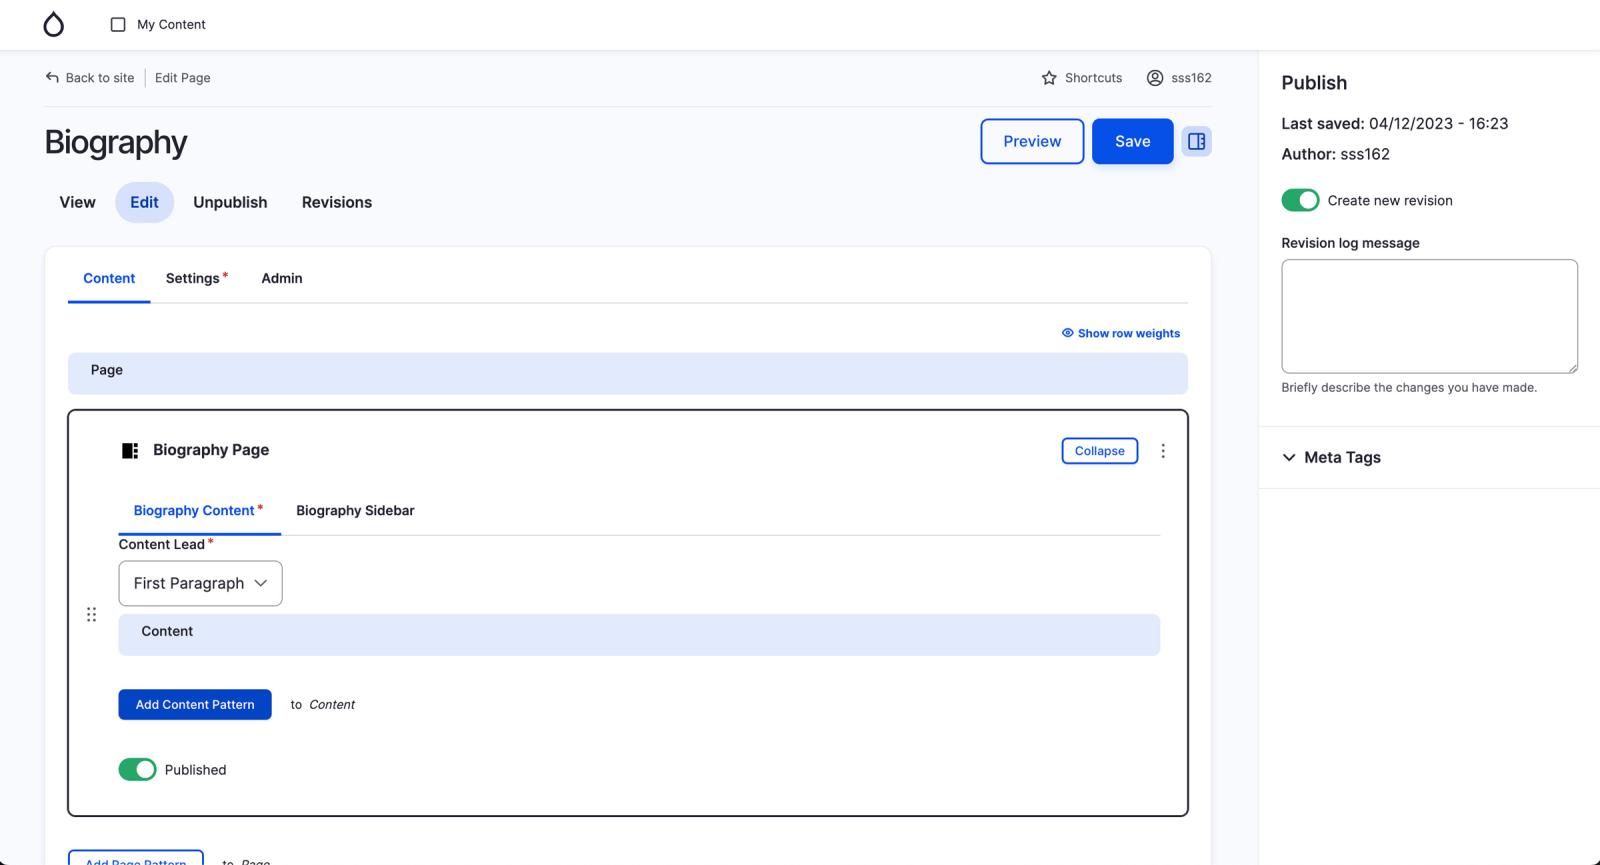Collapse the Biography Page pattern

(1099, 451)
